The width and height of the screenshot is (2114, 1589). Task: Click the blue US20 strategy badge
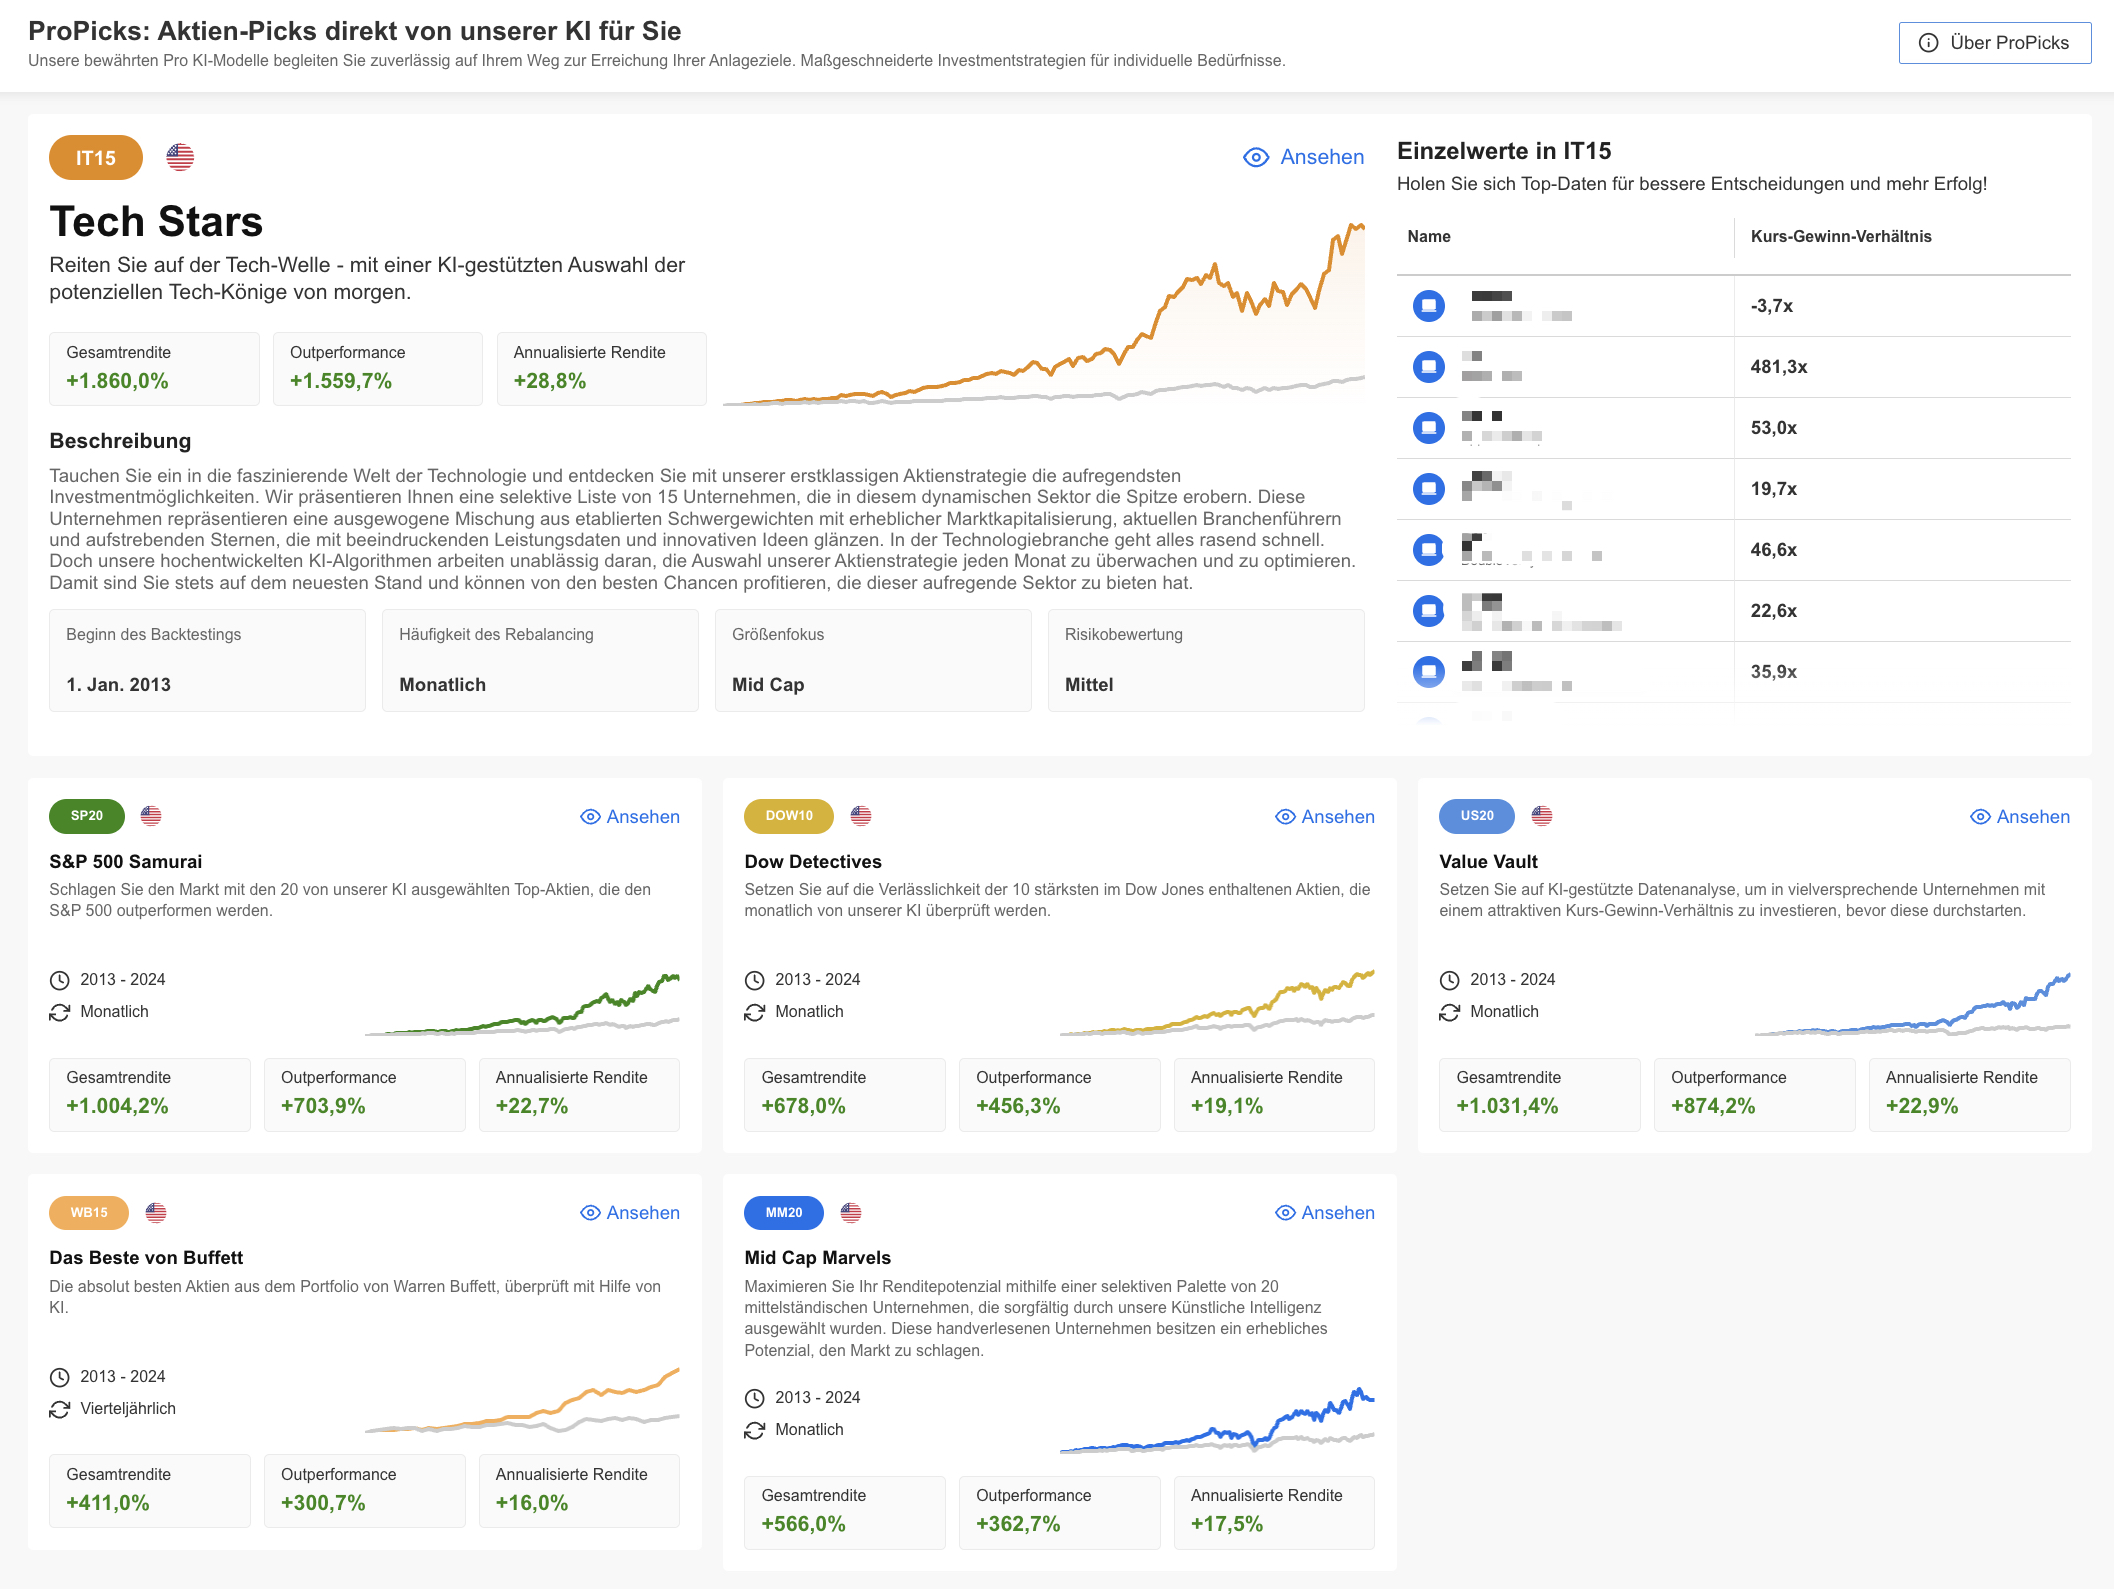(1477, 816)
